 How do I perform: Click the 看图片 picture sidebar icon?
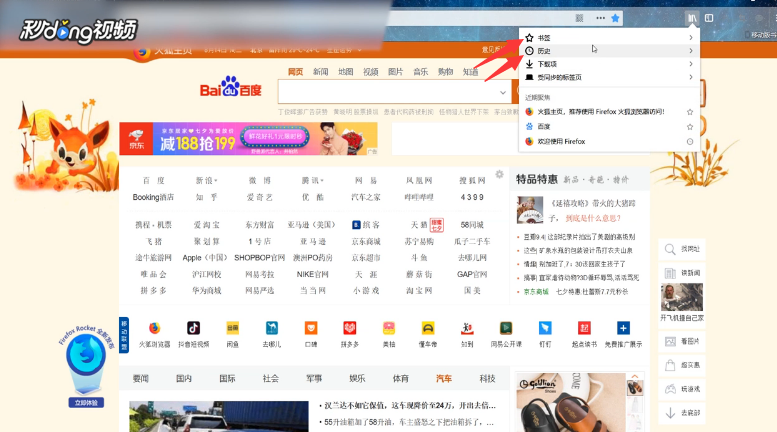[670, 341]
